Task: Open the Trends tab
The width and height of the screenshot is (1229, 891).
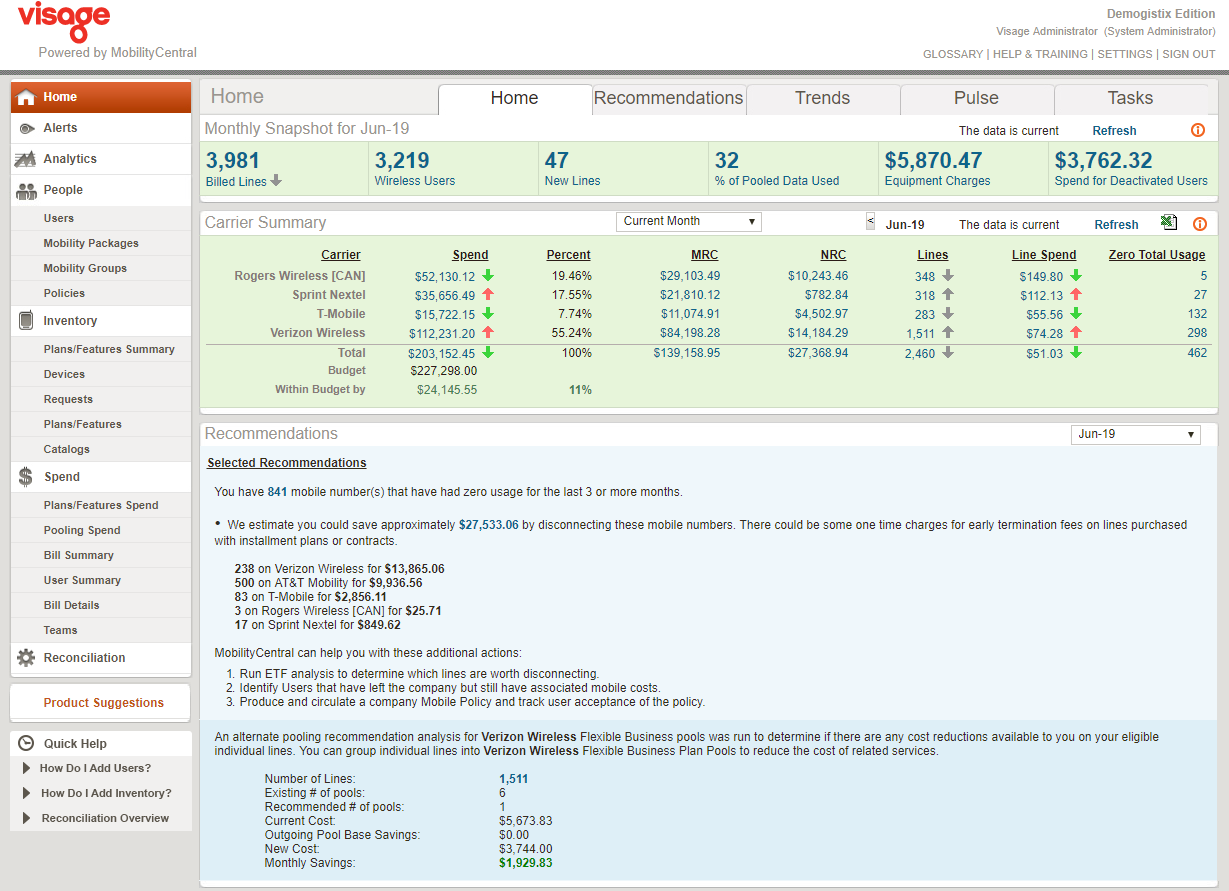Action: coord(822,98)
